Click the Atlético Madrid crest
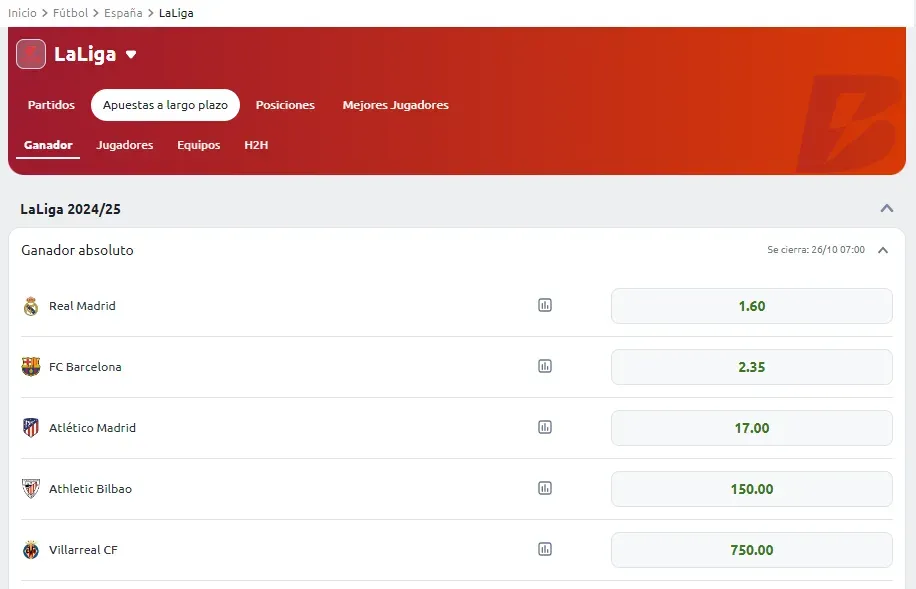 click(31, 428)
